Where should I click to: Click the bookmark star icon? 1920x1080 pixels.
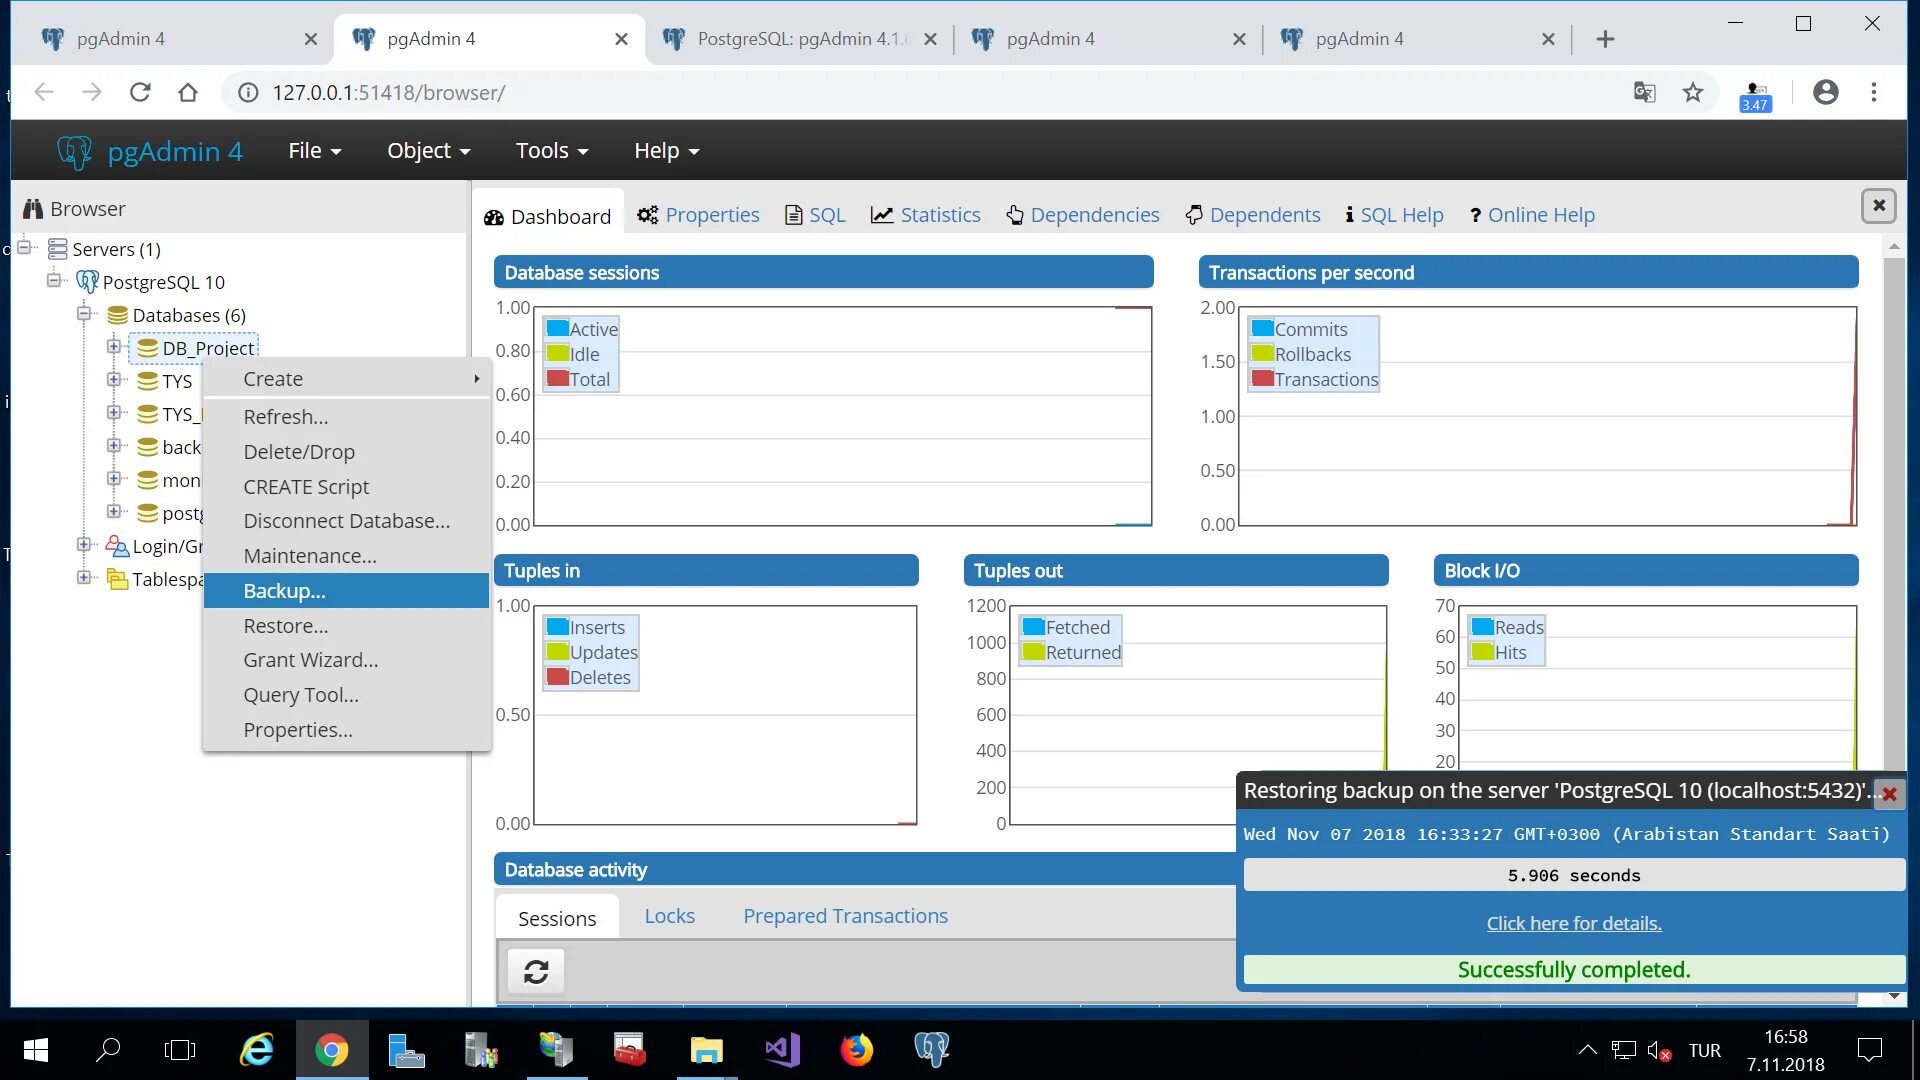point(1692,93)
